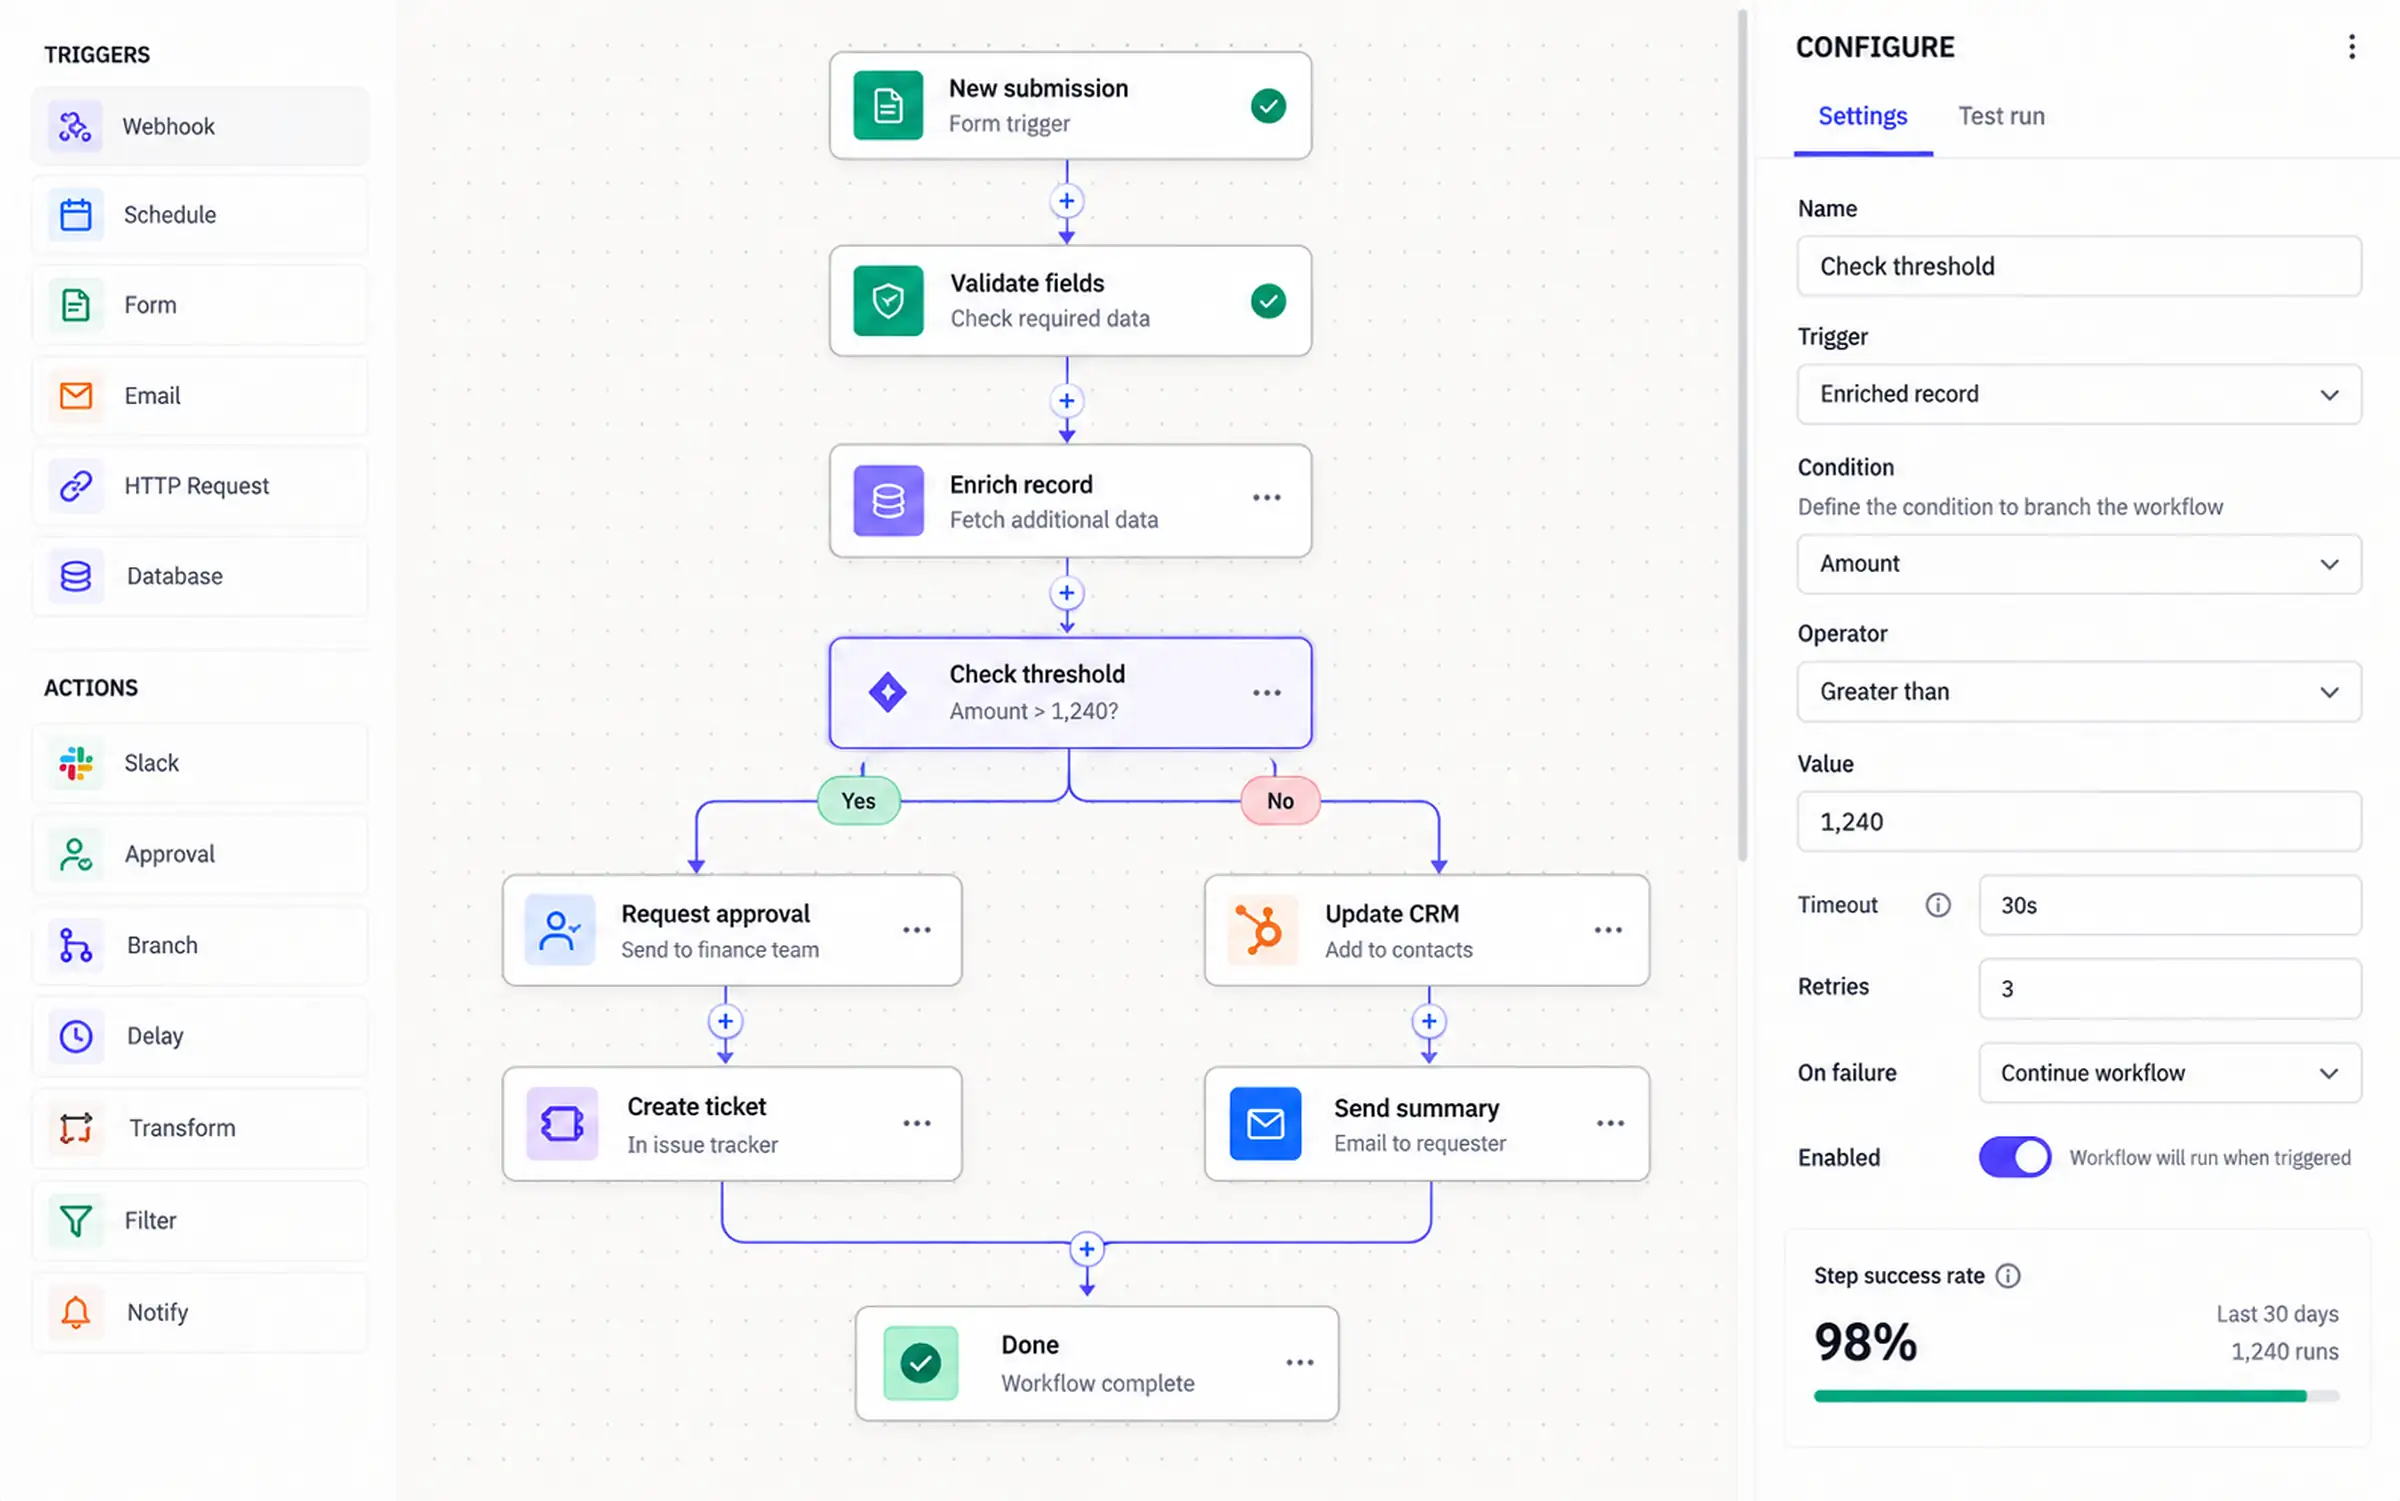Click the Database trigger icon

(75, 576)
